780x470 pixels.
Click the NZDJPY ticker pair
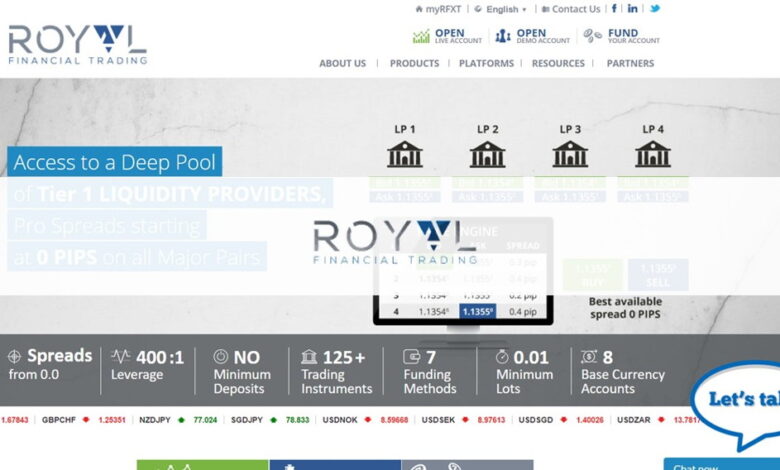(x=155, y=420)
